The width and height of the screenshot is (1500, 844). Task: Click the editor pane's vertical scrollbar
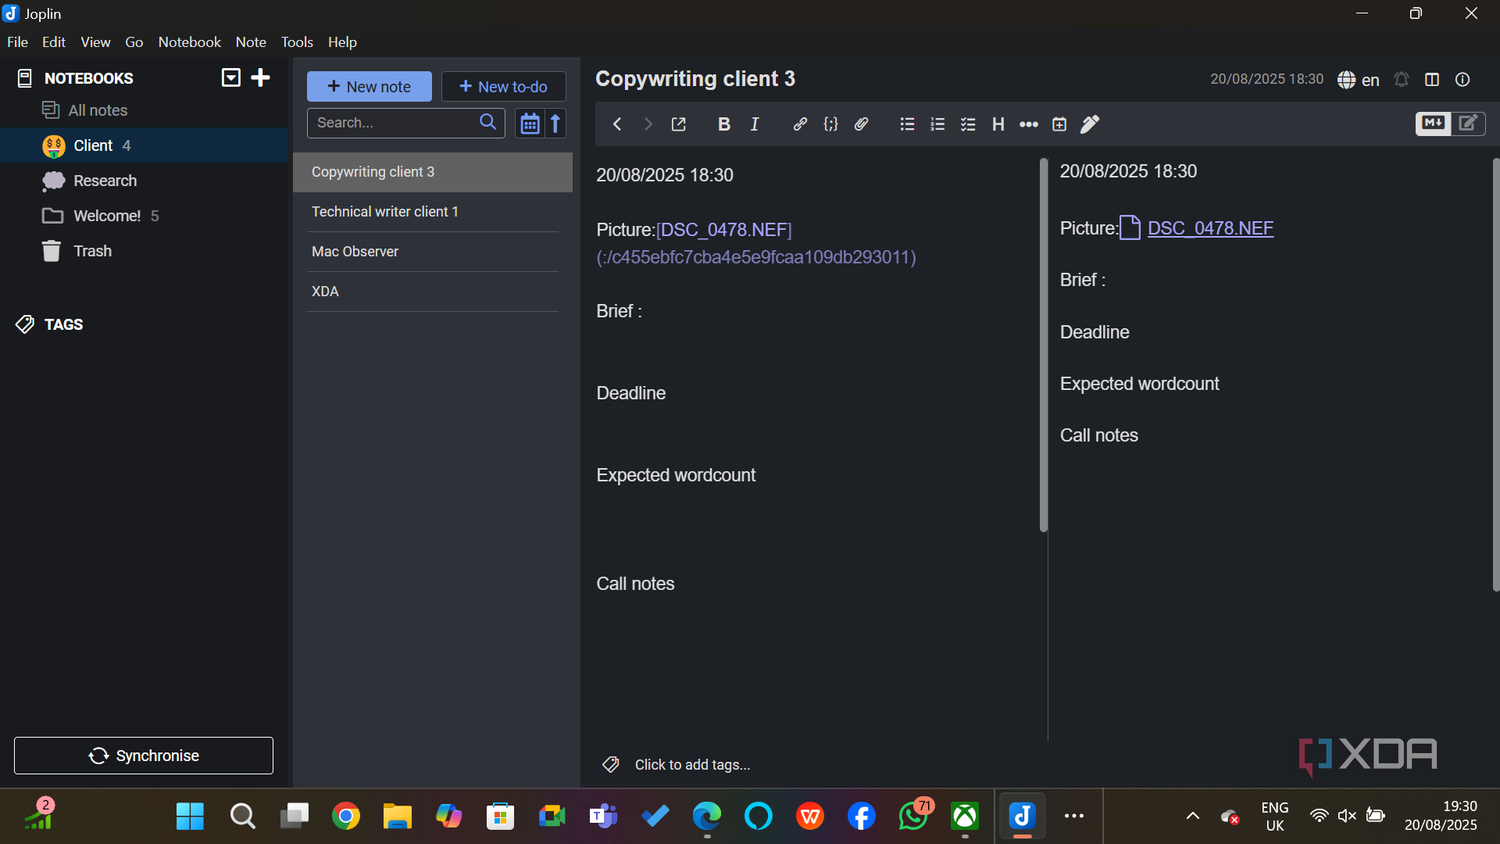(1043, 344)
